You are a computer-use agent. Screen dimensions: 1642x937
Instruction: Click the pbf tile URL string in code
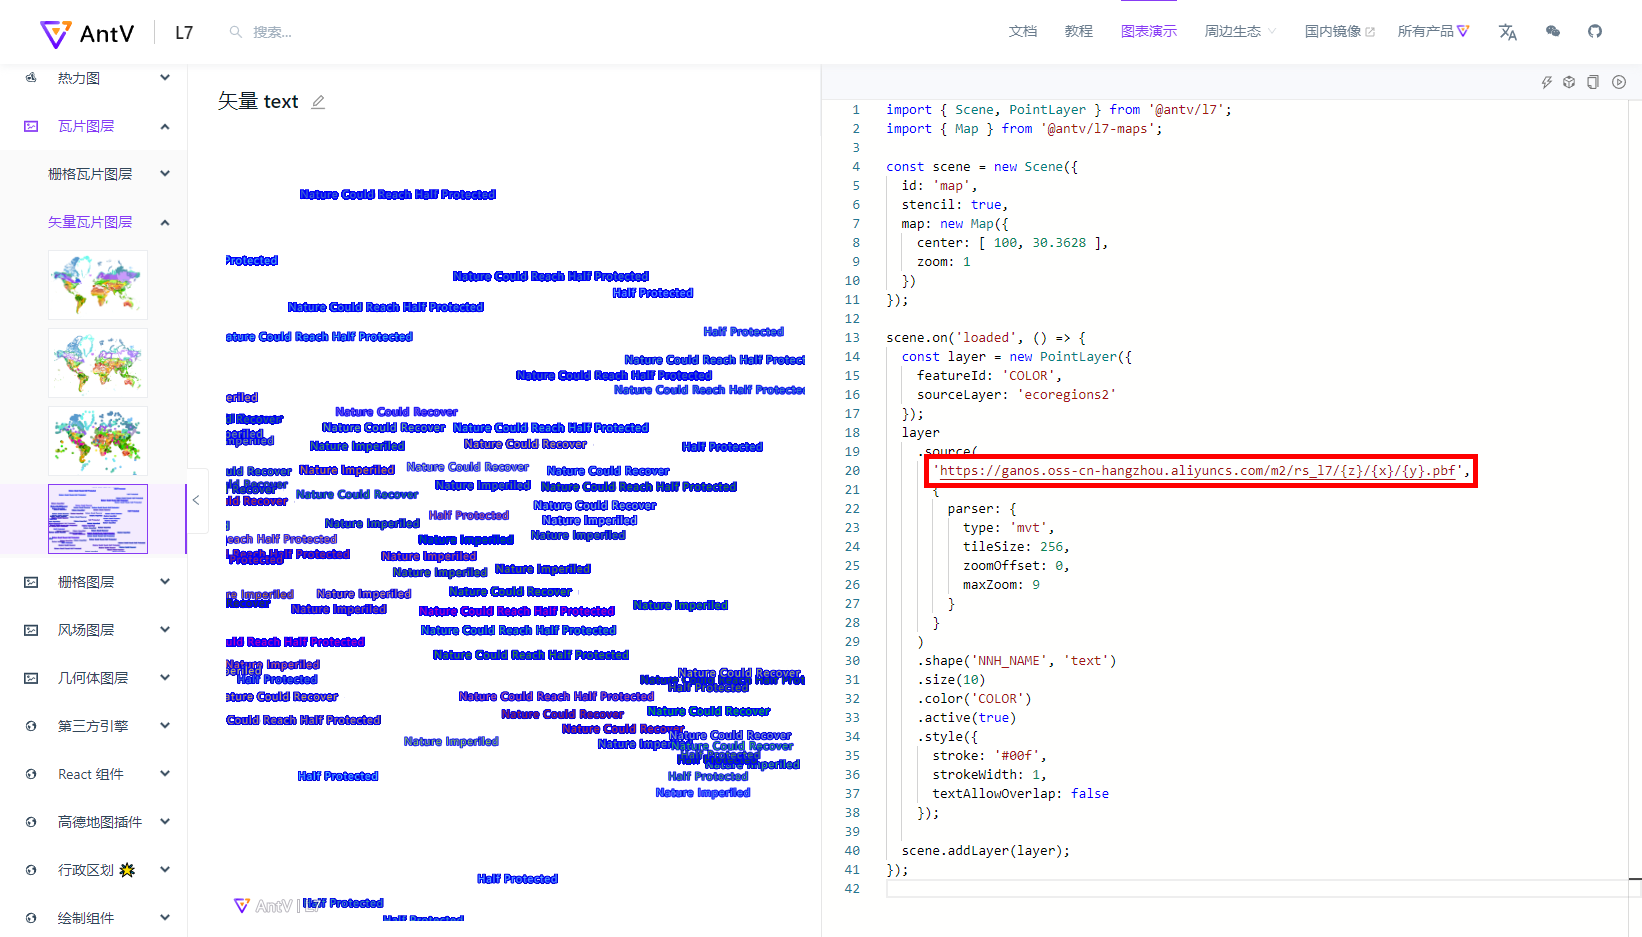pos(1197,471)
